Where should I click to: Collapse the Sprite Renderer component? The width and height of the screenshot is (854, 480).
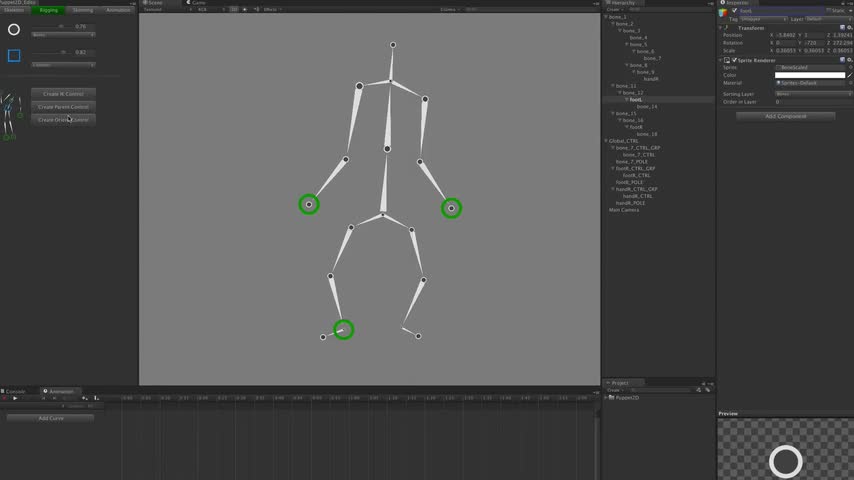[721, 60]
